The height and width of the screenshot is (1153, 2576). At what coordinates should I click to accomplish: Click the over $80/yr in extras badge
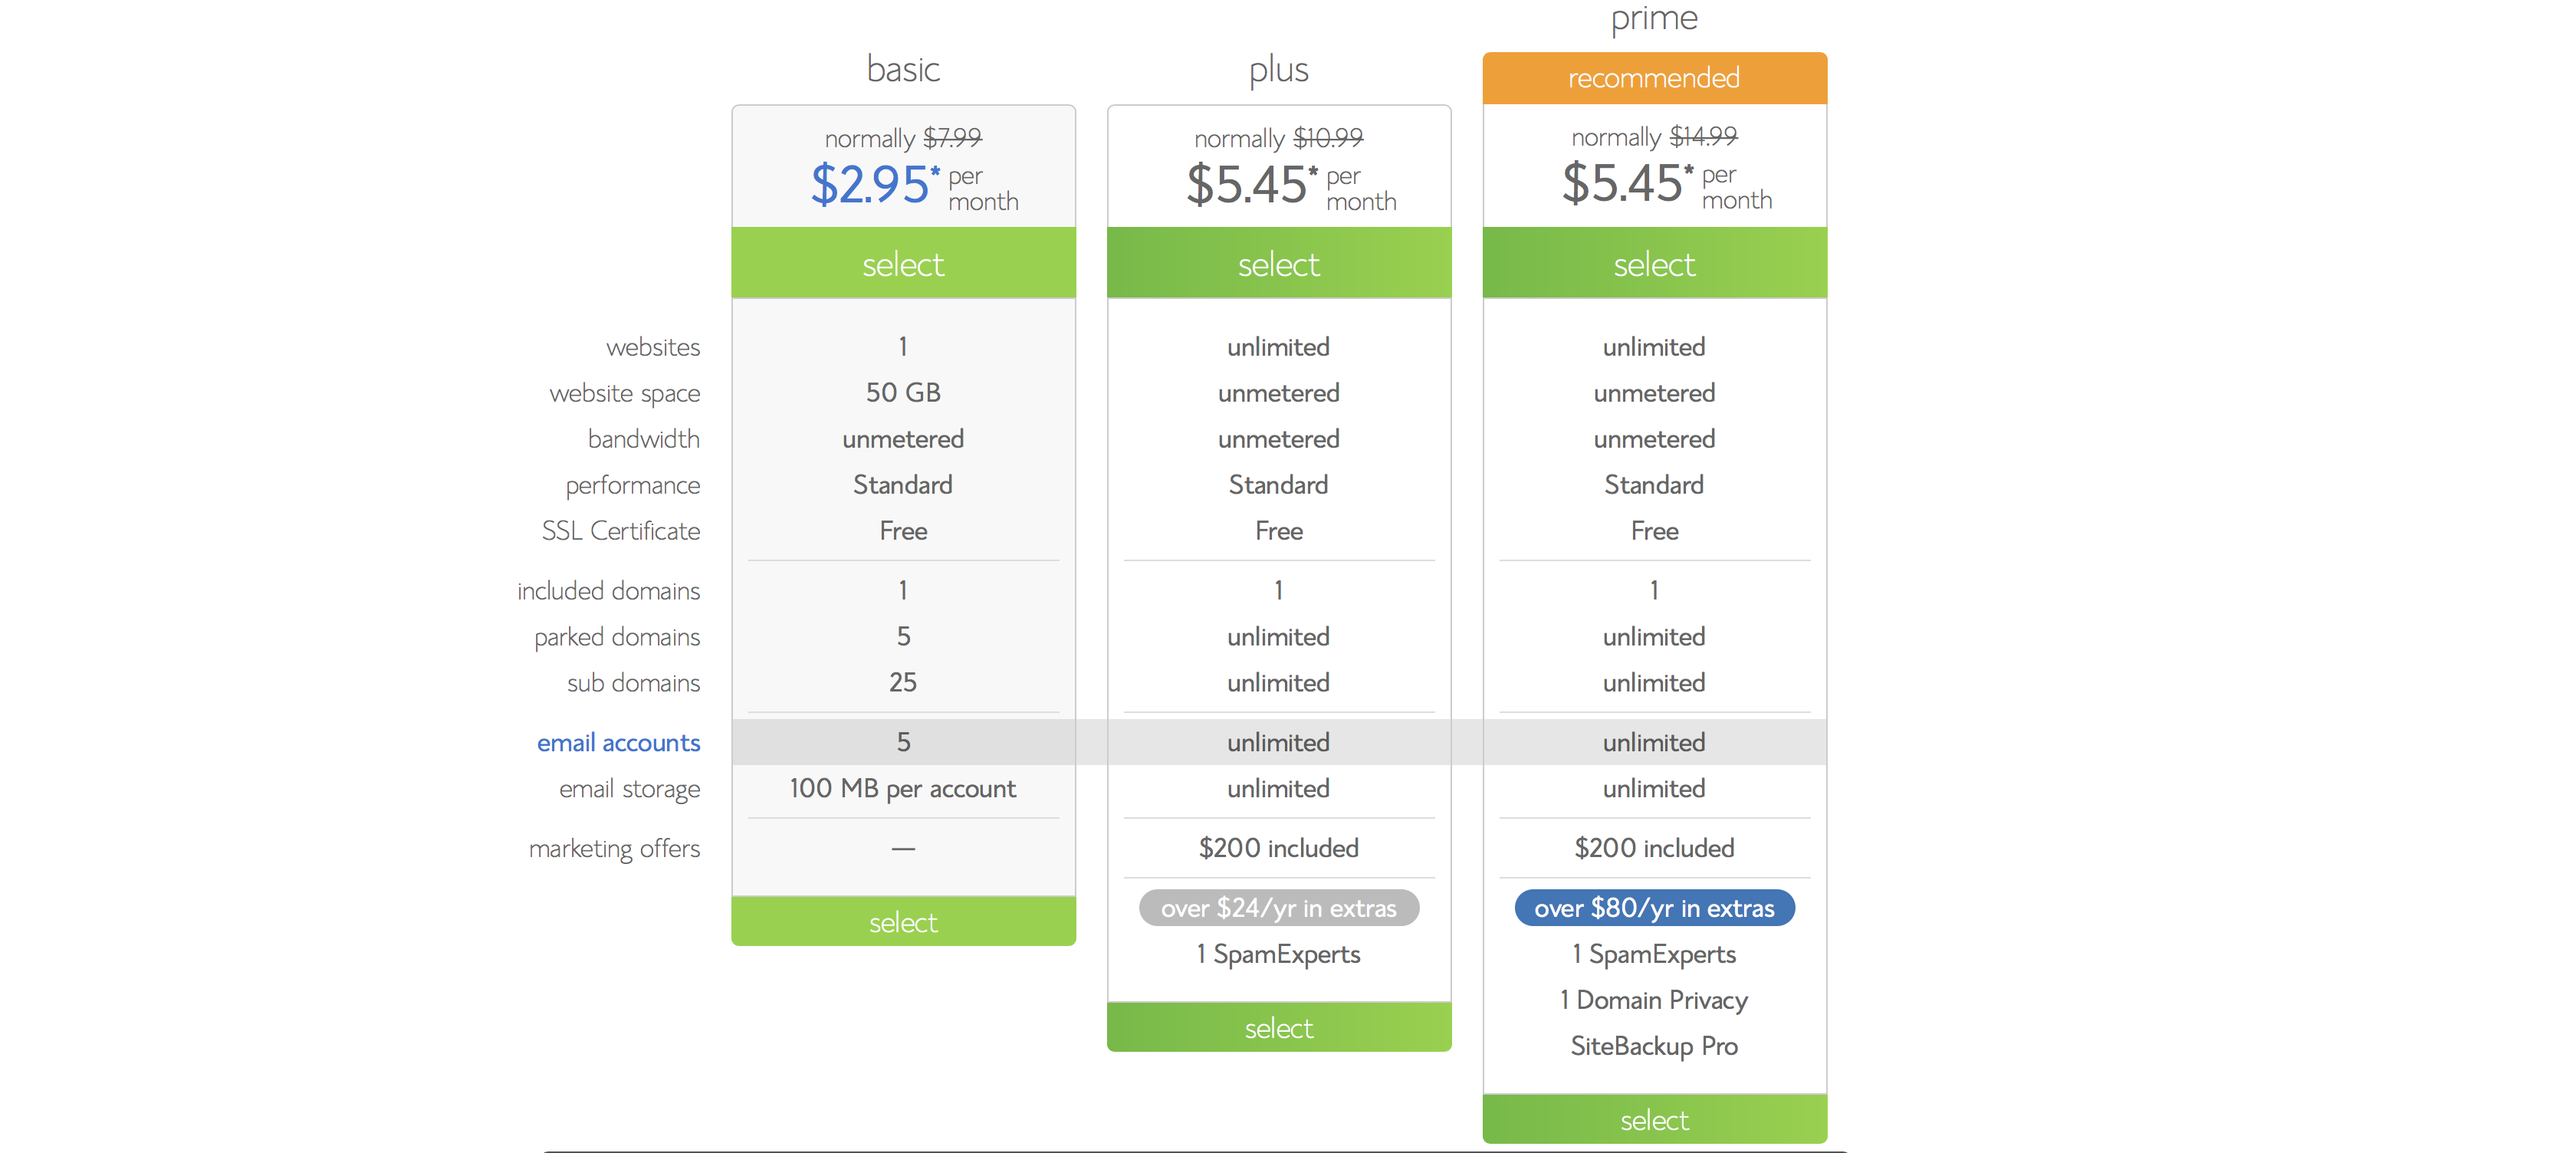pos(1654,907)
